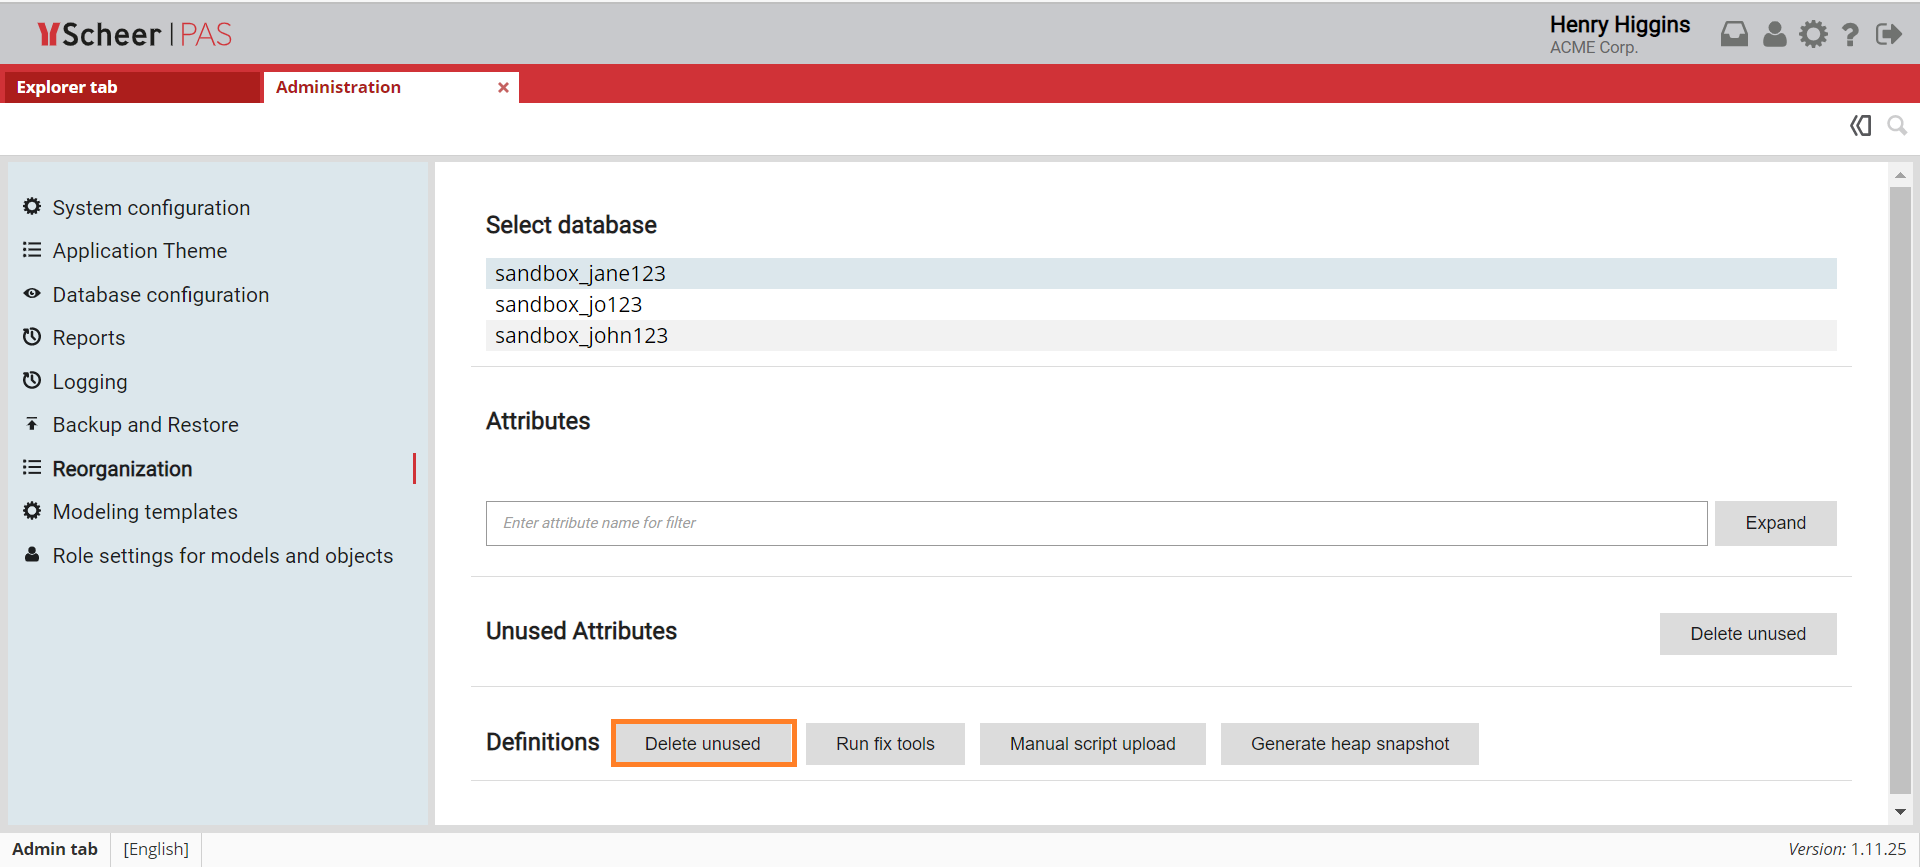Click the logout icon
1920x867 pixels.
(x=1888, y=35)
